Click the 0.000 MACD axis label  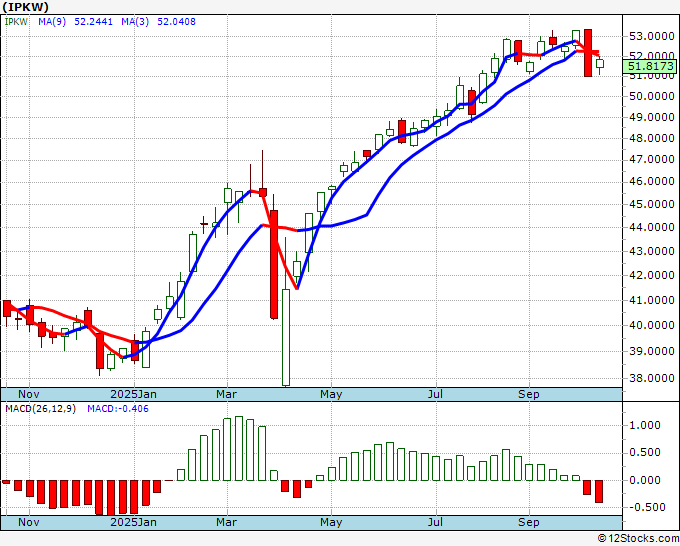(644, 480)
